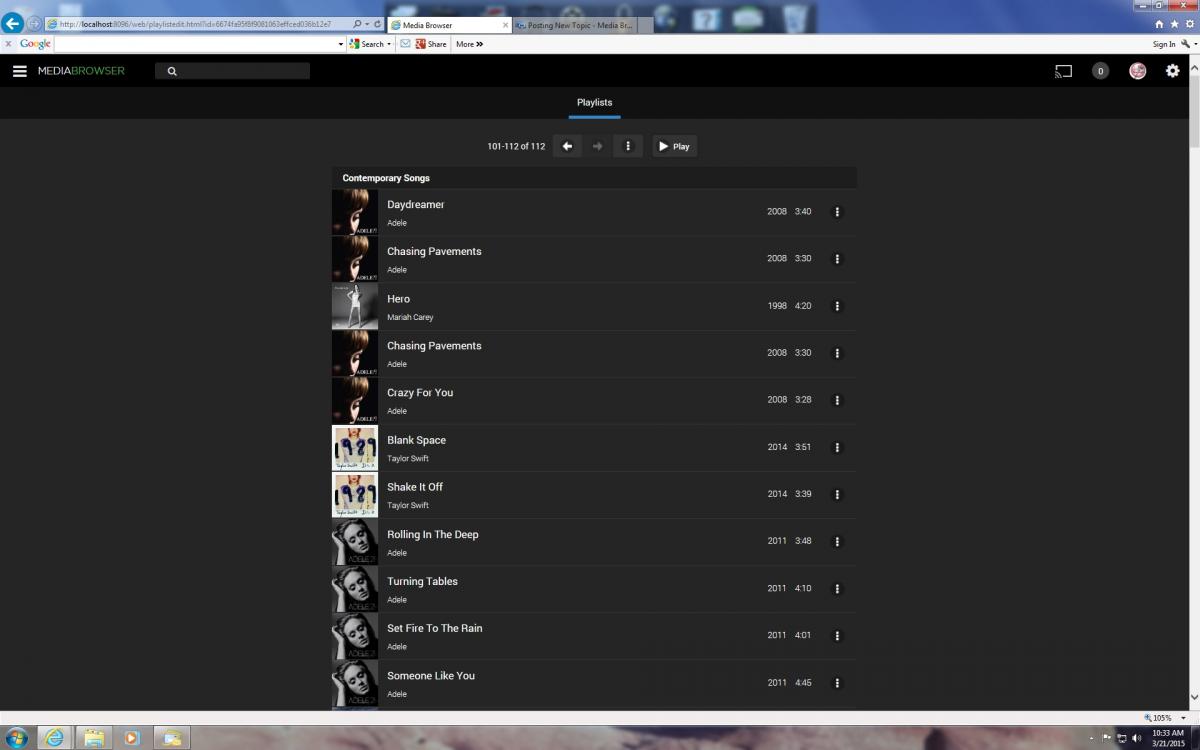The width and height of the screenshot is (1200, 750).
Task: Expand the Google toolbar More menu
Action: pos(469,44)
